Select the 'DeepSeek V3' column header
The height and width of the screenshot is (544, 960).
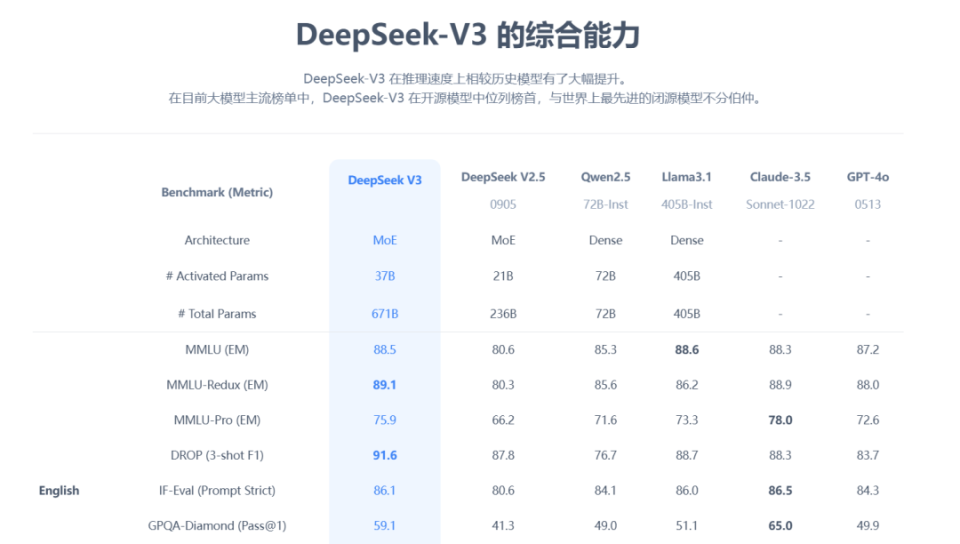[x=384, y=181]
